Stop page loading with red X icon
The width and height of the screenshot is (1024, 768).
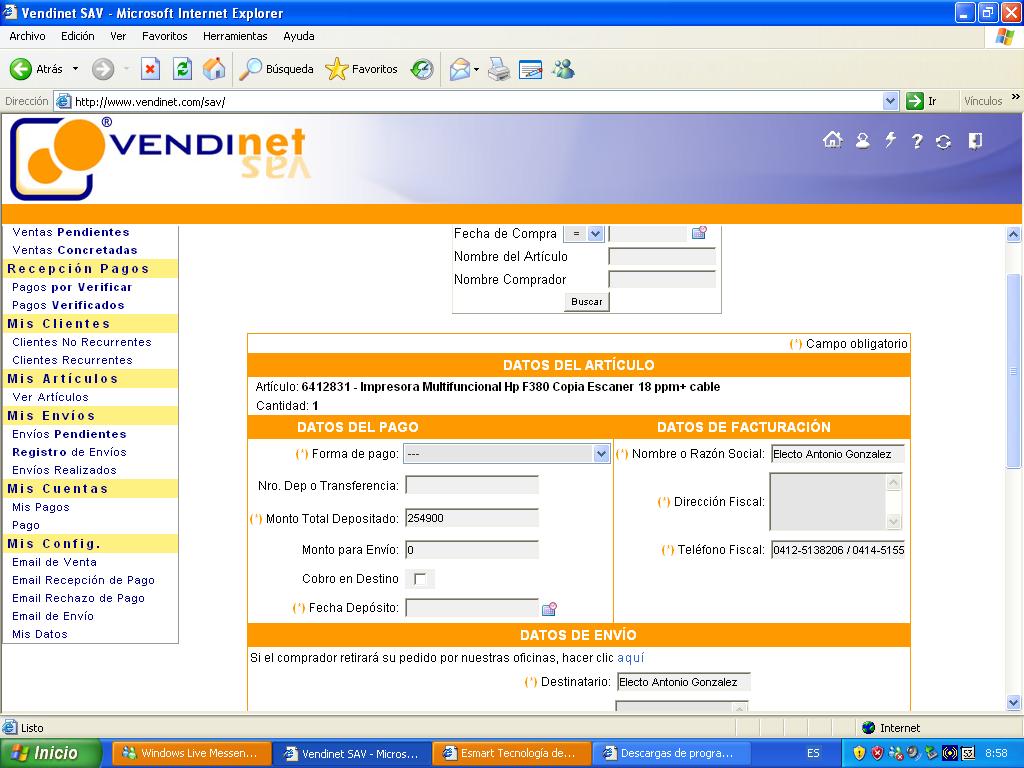click(x=150, y=69)
